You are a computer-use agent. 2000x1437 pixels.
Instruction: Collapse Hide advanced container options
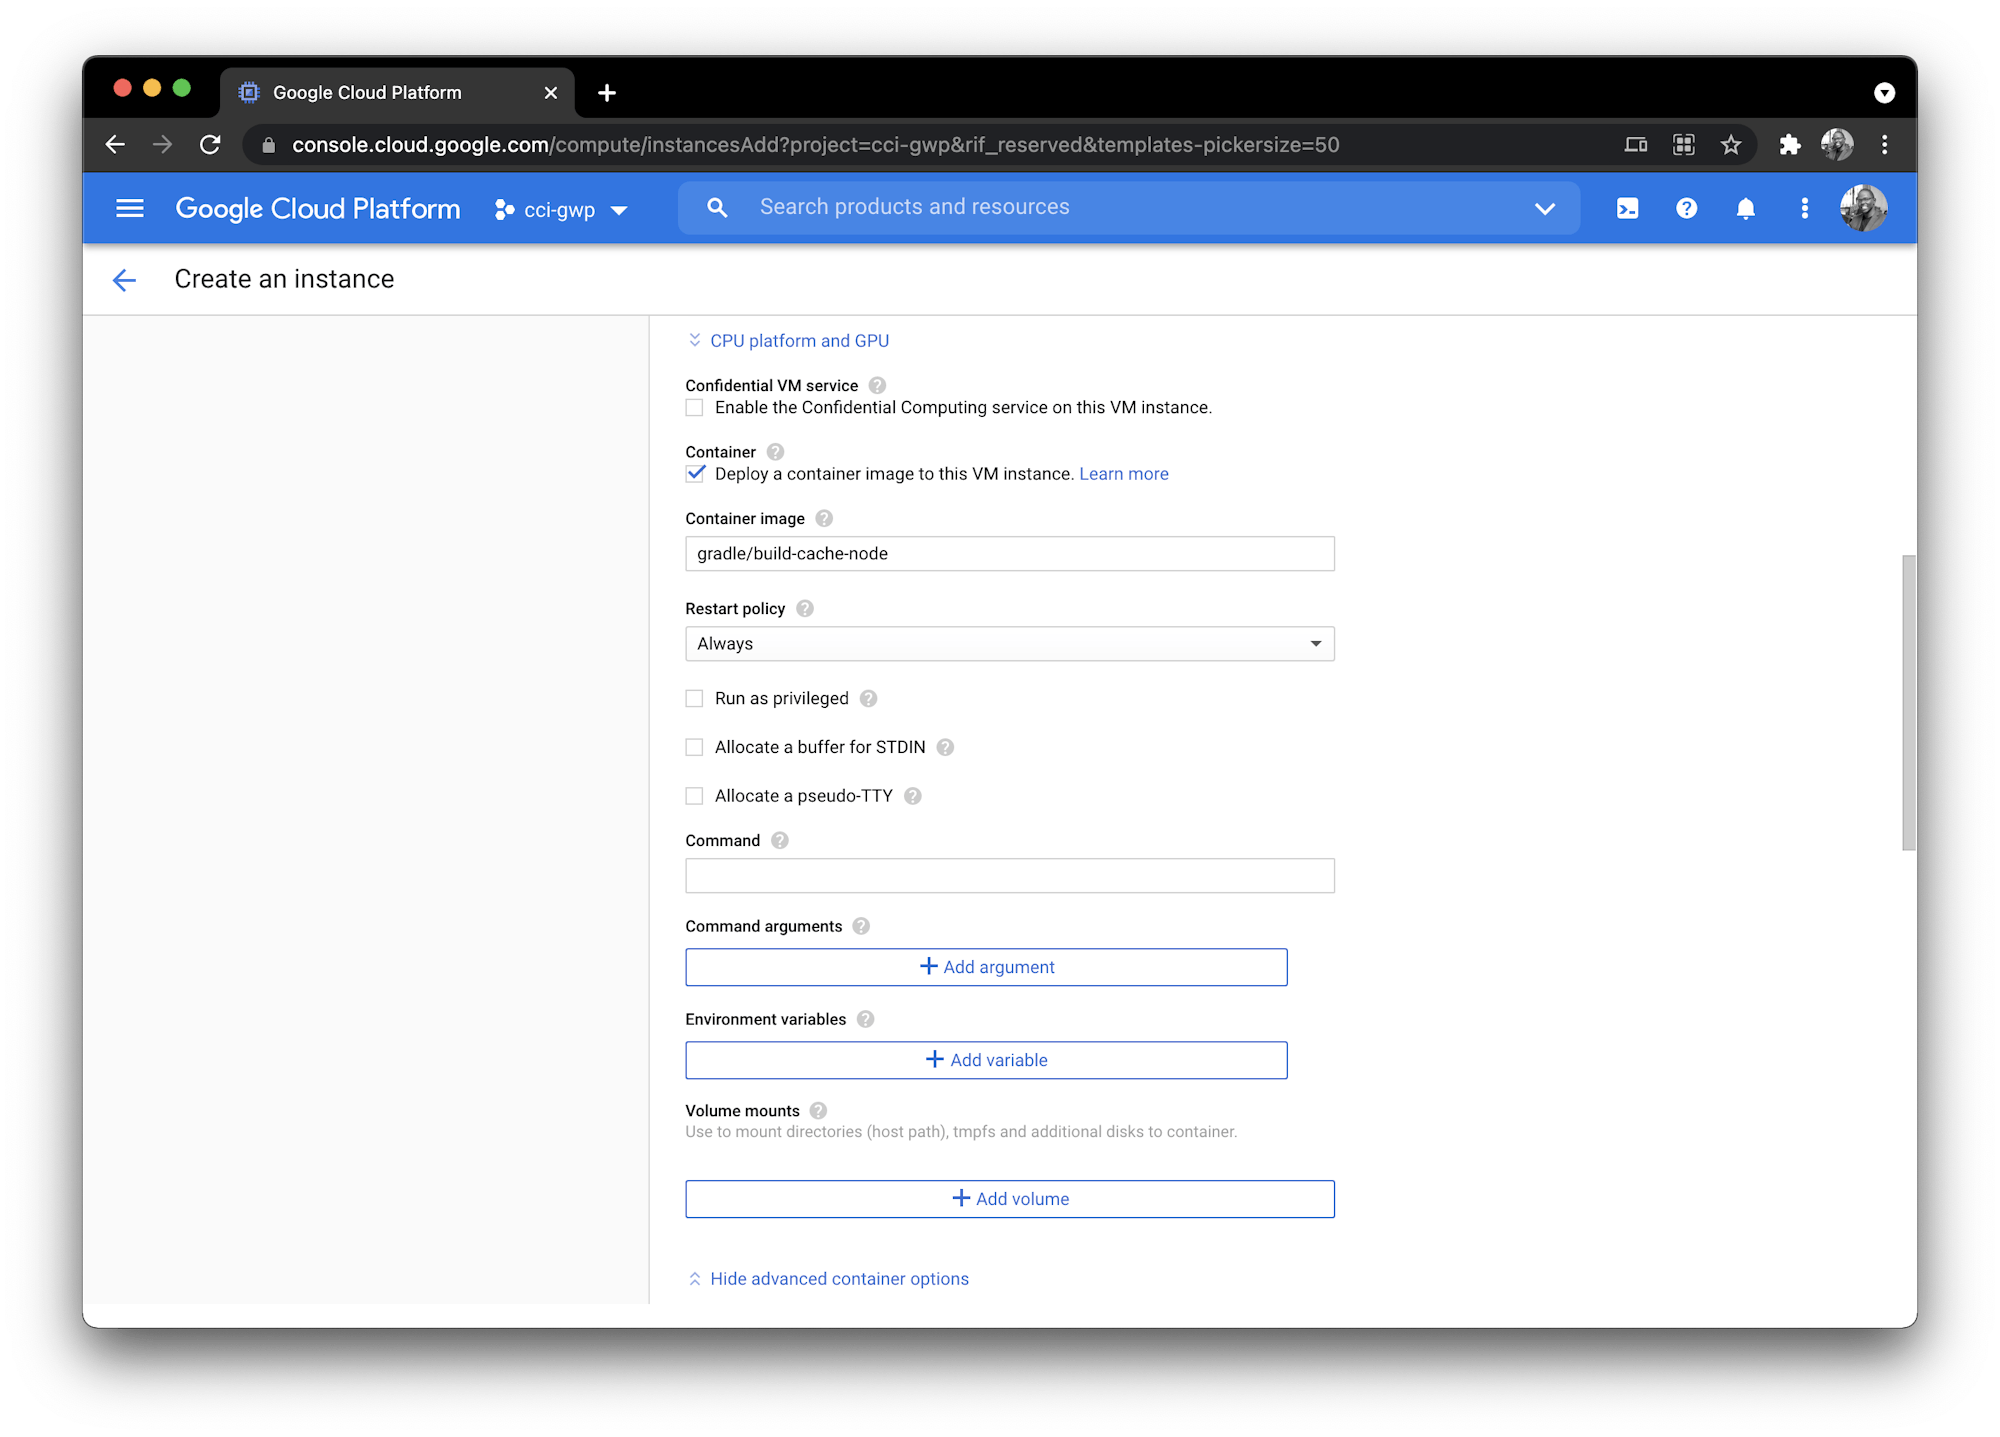point(838,1279)
